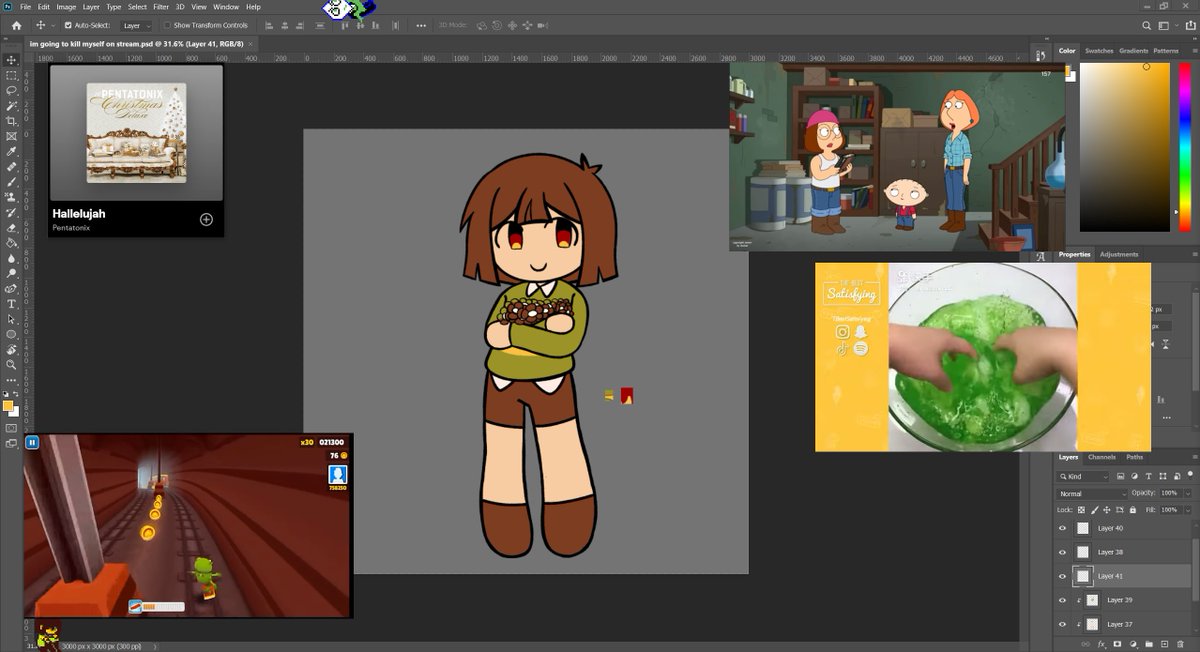The width and height of the screenshot is (1200, 652).
Task: Select the Dodge tool
Action: [11, 273]
